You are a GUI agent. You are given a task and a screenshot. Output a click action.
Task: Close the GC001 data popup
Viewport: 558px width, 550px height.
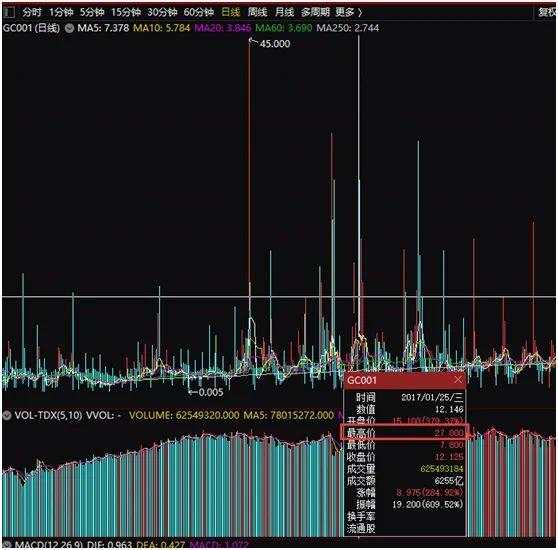(x=459, y=380)
